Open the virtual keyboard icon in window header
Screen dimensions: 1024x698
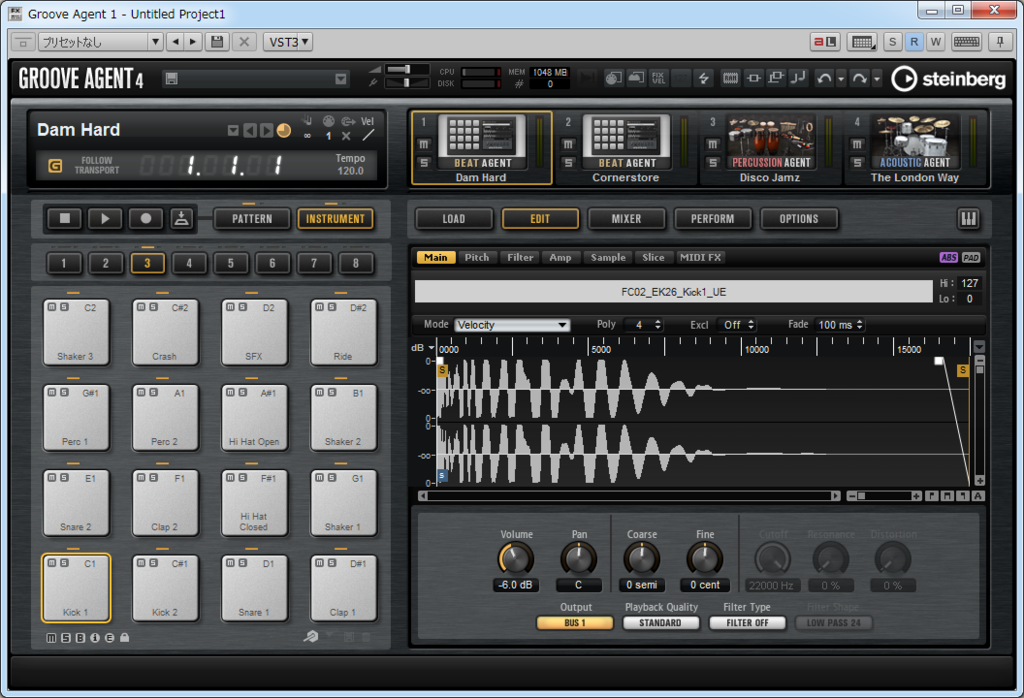click(966, 42)
